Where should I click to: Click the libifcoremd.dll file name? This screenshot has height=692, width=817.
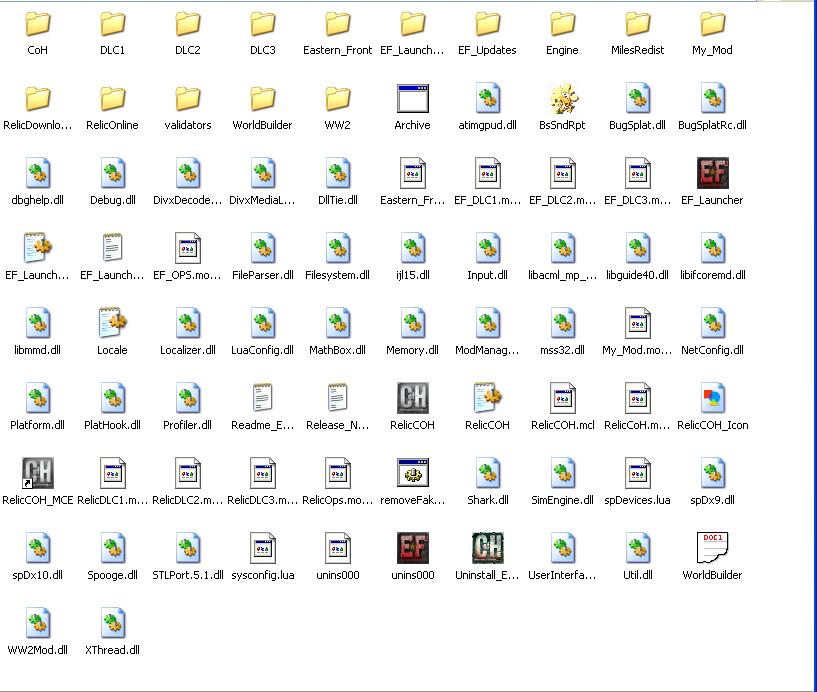pos(712,275)
